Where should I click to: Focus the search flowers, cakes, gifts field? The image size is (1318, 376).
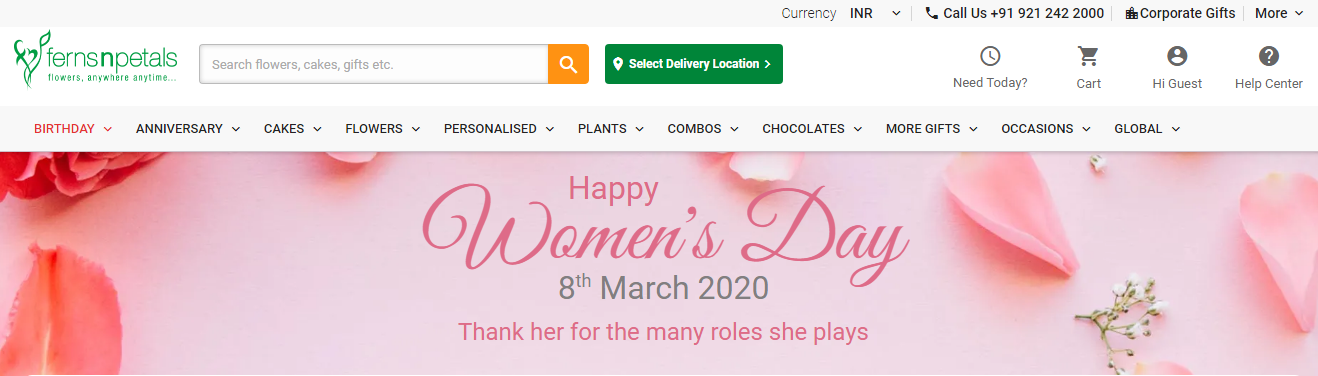pos(374,64)
